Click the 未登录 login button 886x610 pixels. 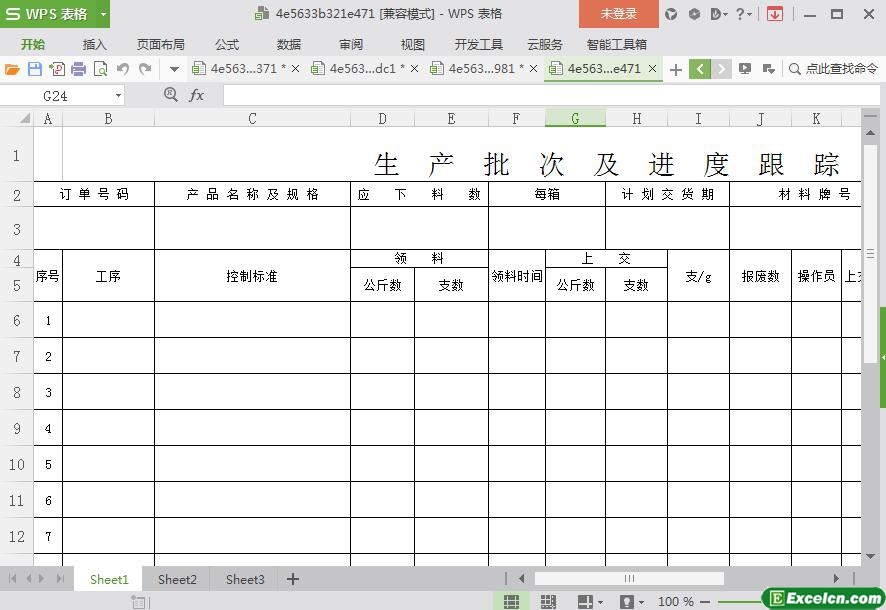coord(619,14)
